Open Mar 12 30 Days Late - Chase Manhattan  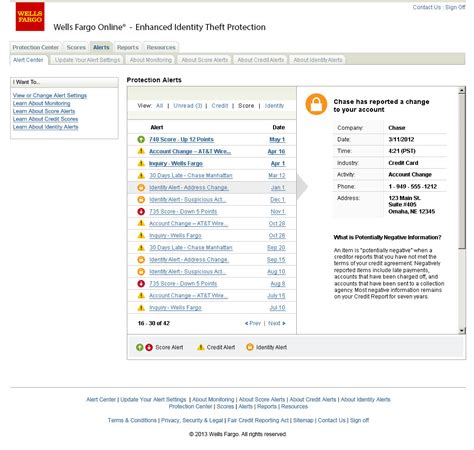tap(191, 175)
